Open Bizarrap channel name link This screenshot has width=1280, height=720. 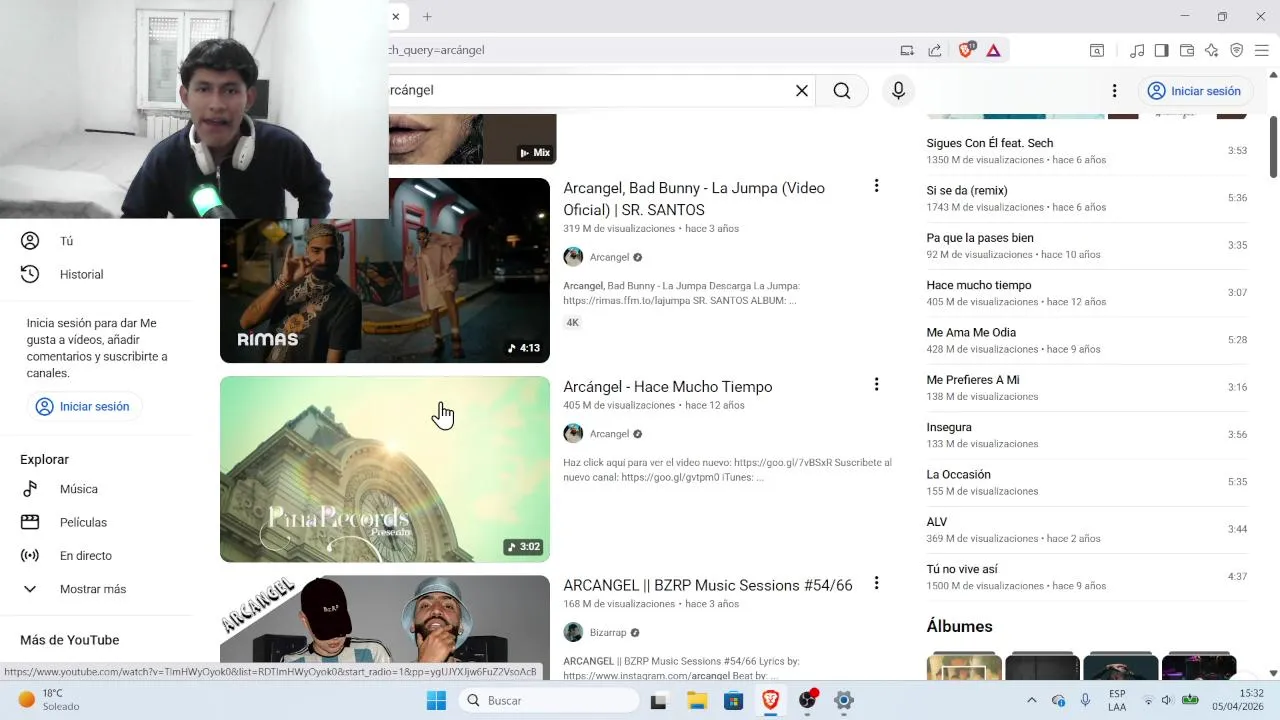point(608,633)
